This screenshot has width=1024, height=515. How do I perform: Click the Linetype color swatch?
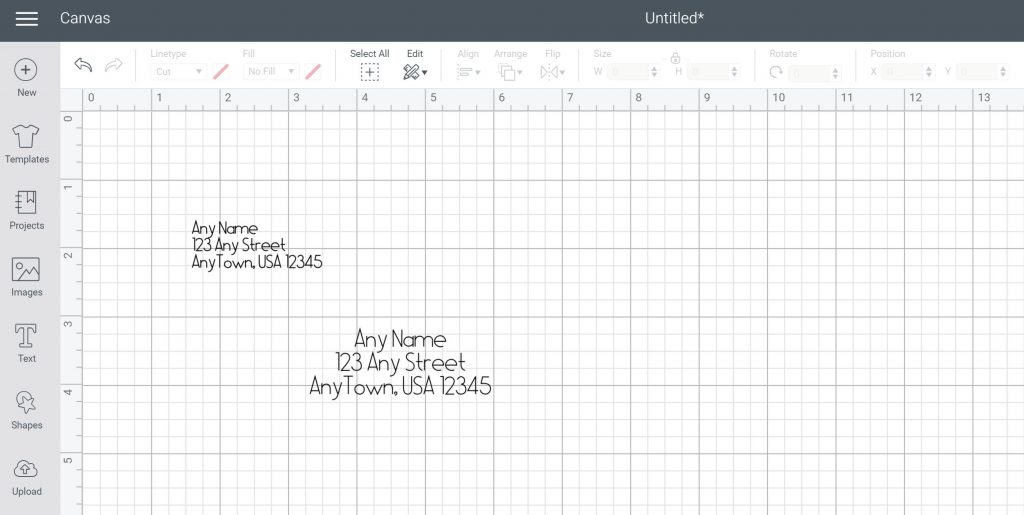221,72
